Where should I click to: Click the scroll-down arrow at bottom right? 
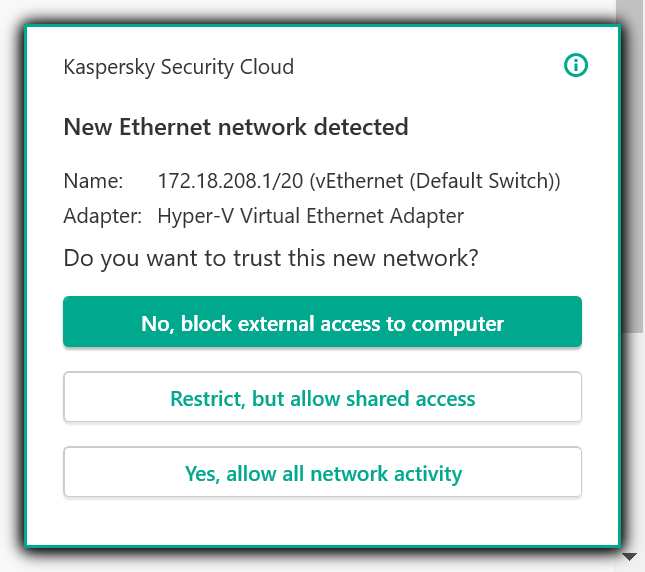pos(629,556)
